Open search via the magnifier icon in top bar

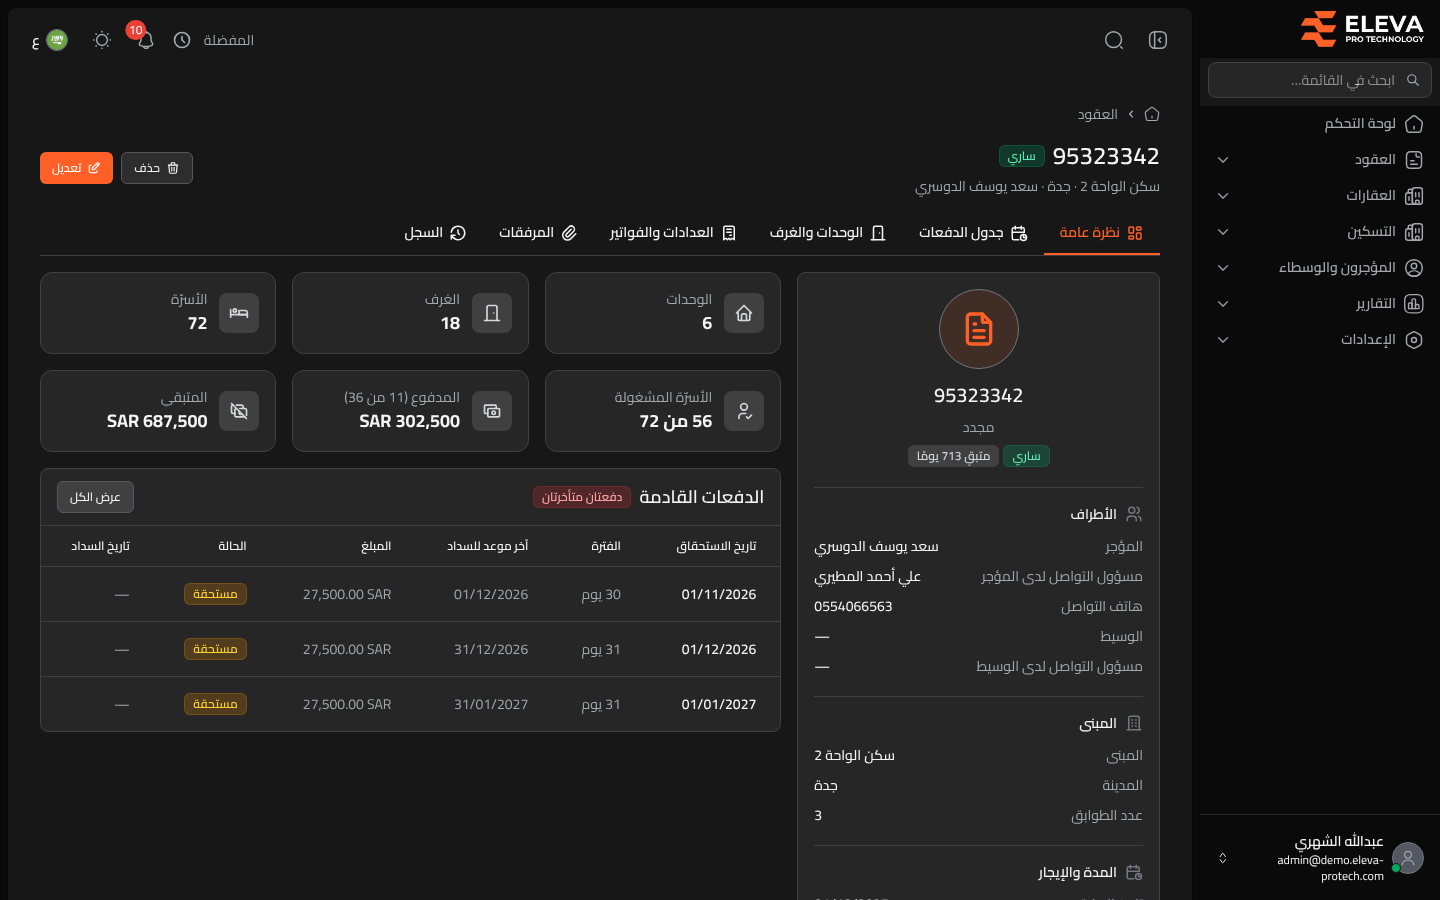click(x=1114, y=40)
